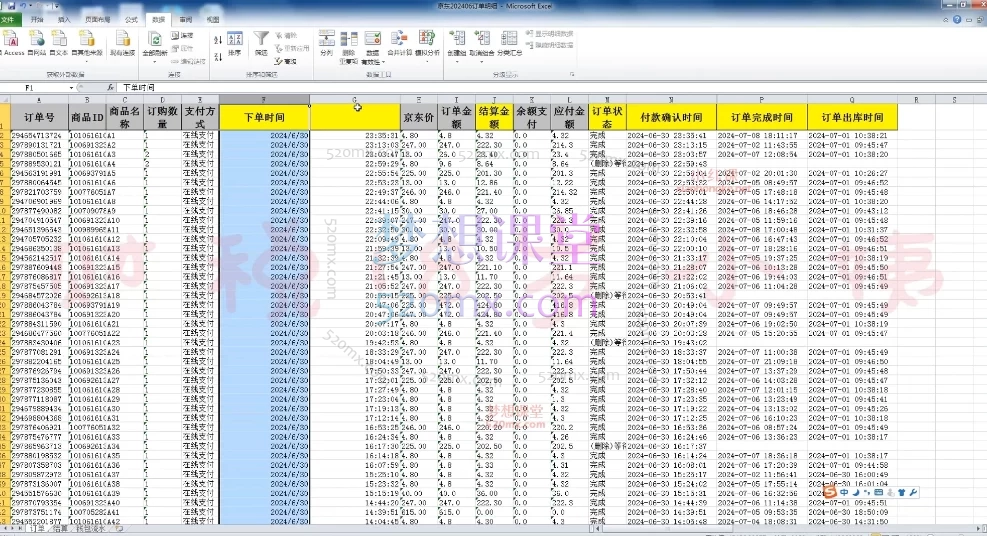Click header cell 应付金额
Viewport: 987px width, 536px height.
click(569, 117)
